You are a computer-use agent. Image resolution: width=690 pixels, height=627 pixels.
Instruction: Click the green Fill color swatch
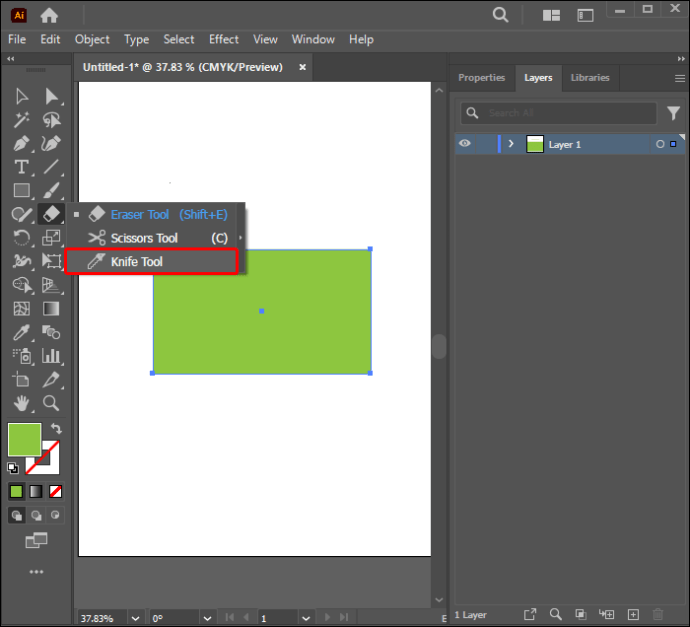25,439
